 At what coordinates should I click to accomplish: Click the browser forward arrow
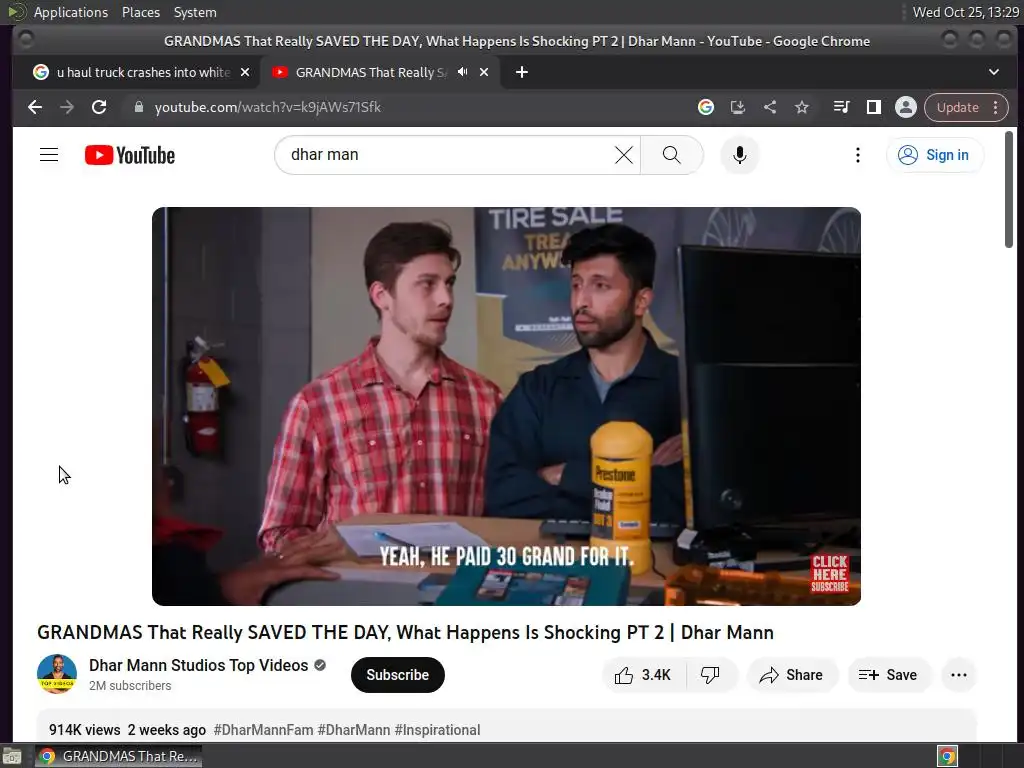[67, 107]
